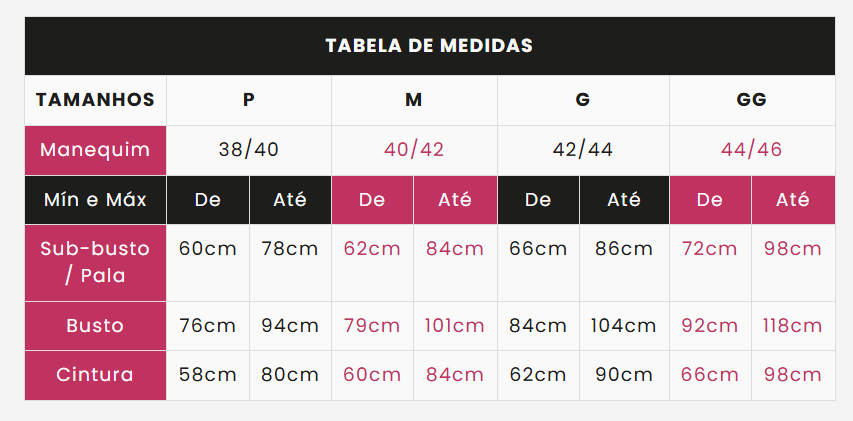853x421 pixels.
Task: Click the Busto row label
Action: [96, 326]
